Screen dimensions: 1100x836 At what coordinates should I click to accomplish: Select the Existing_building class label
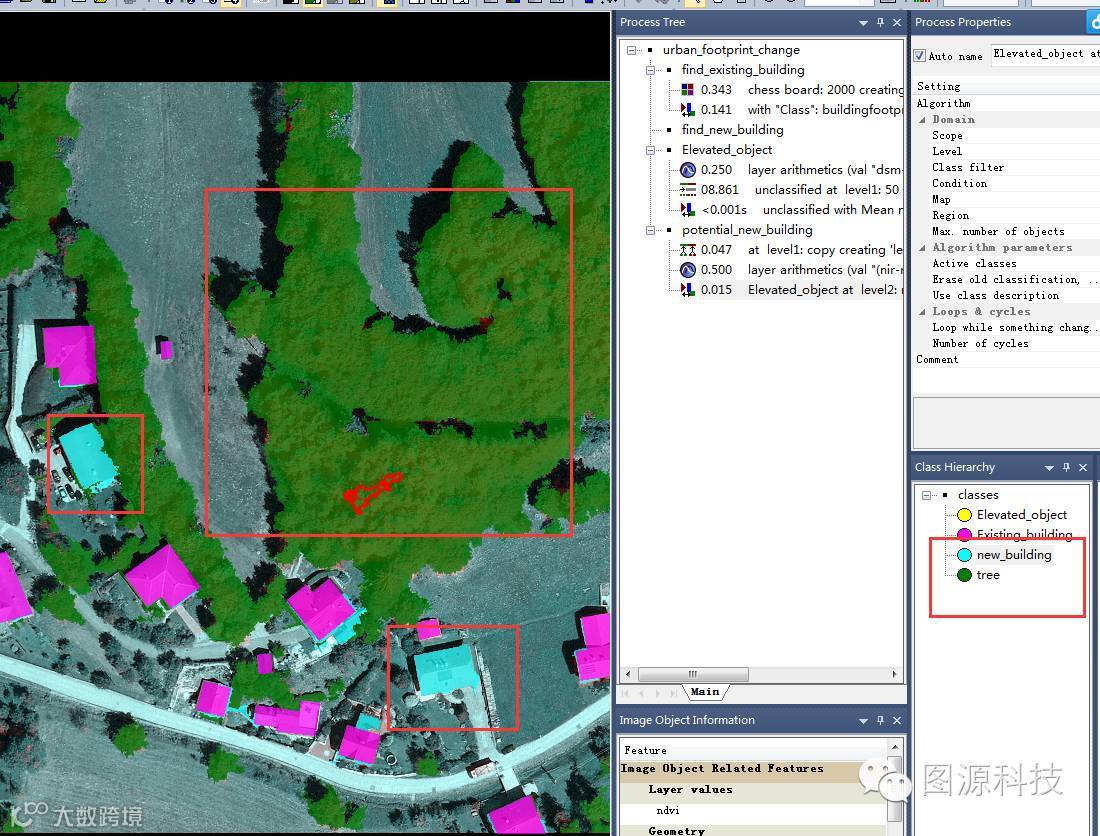1024,534
